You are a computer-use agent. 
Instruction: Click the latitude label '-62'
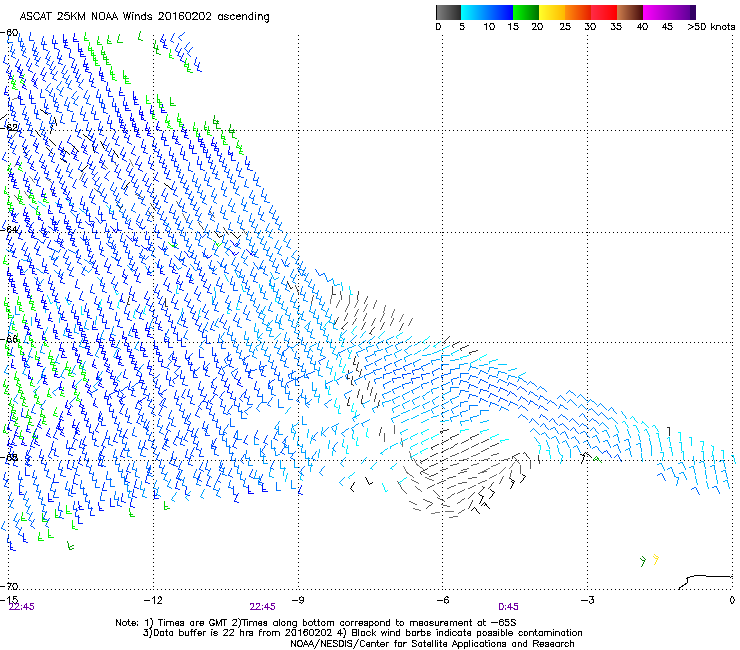10,127
